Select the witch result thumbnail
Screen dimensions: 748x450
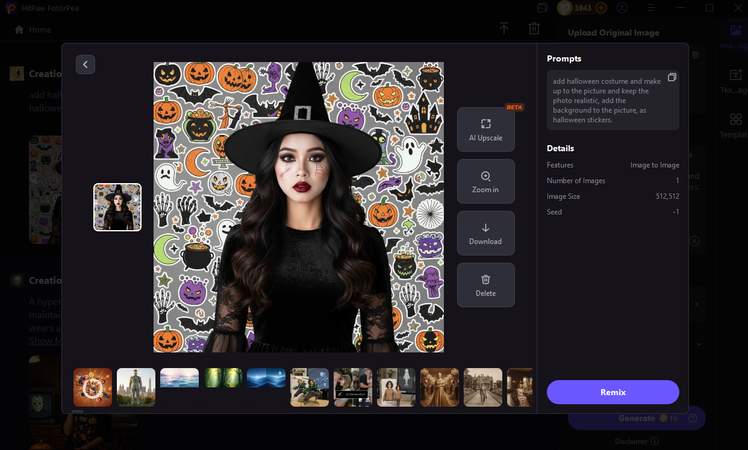[117, 207]
